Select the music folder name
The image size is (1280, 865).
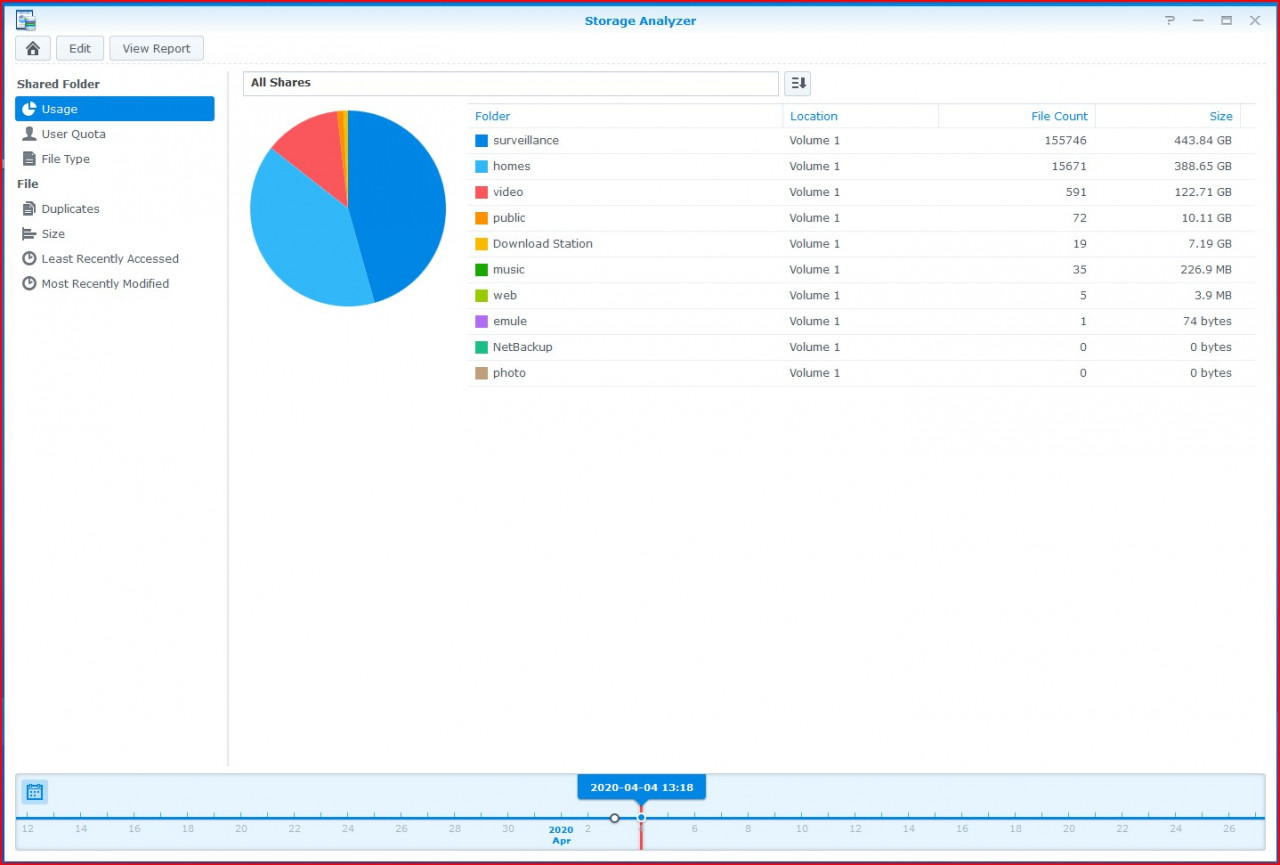click(509, 270)
